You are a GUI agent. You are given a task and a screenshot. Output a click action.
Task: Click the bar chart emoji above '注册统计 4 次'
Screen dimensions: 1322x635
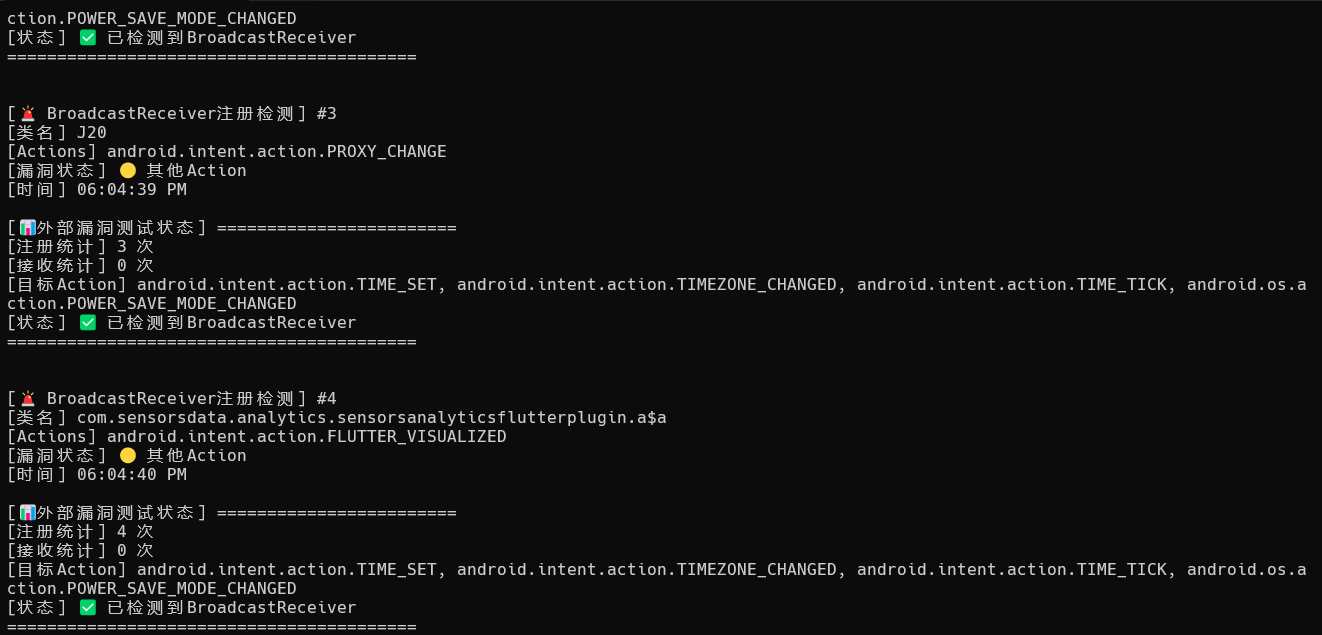click(x=28, y=512)
